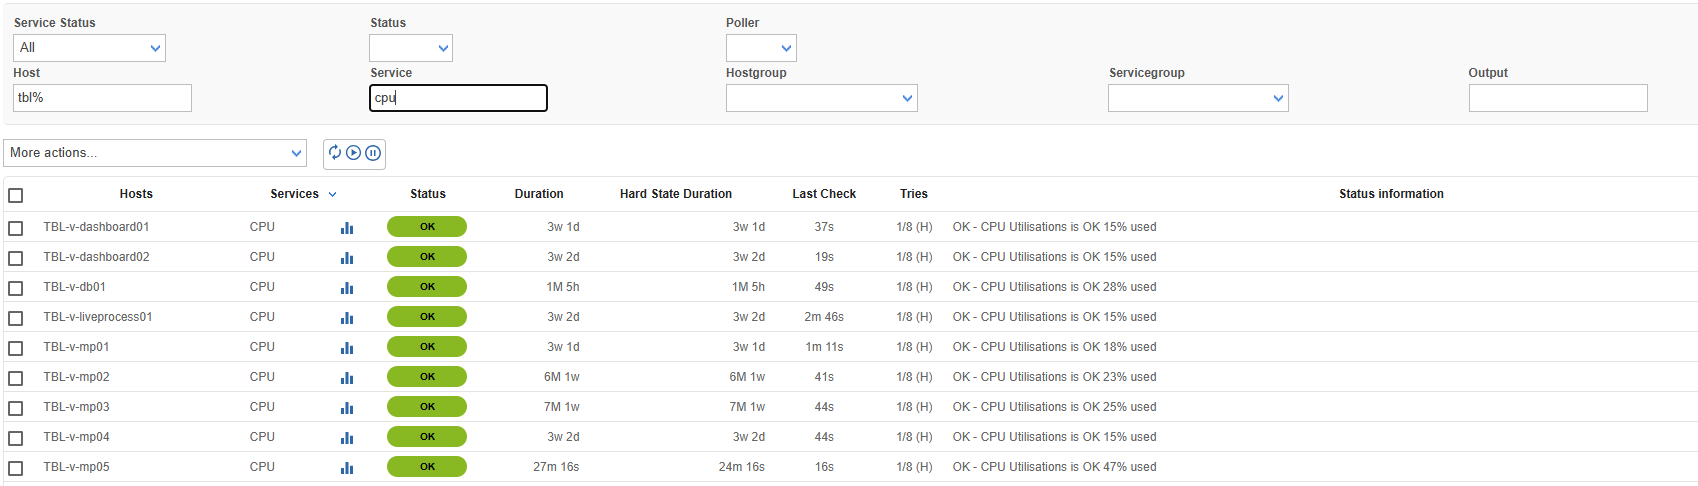Select the TBL-v-mp04 row checkbox
This screenshot has height=486, width=1698.
coord(16,438)
